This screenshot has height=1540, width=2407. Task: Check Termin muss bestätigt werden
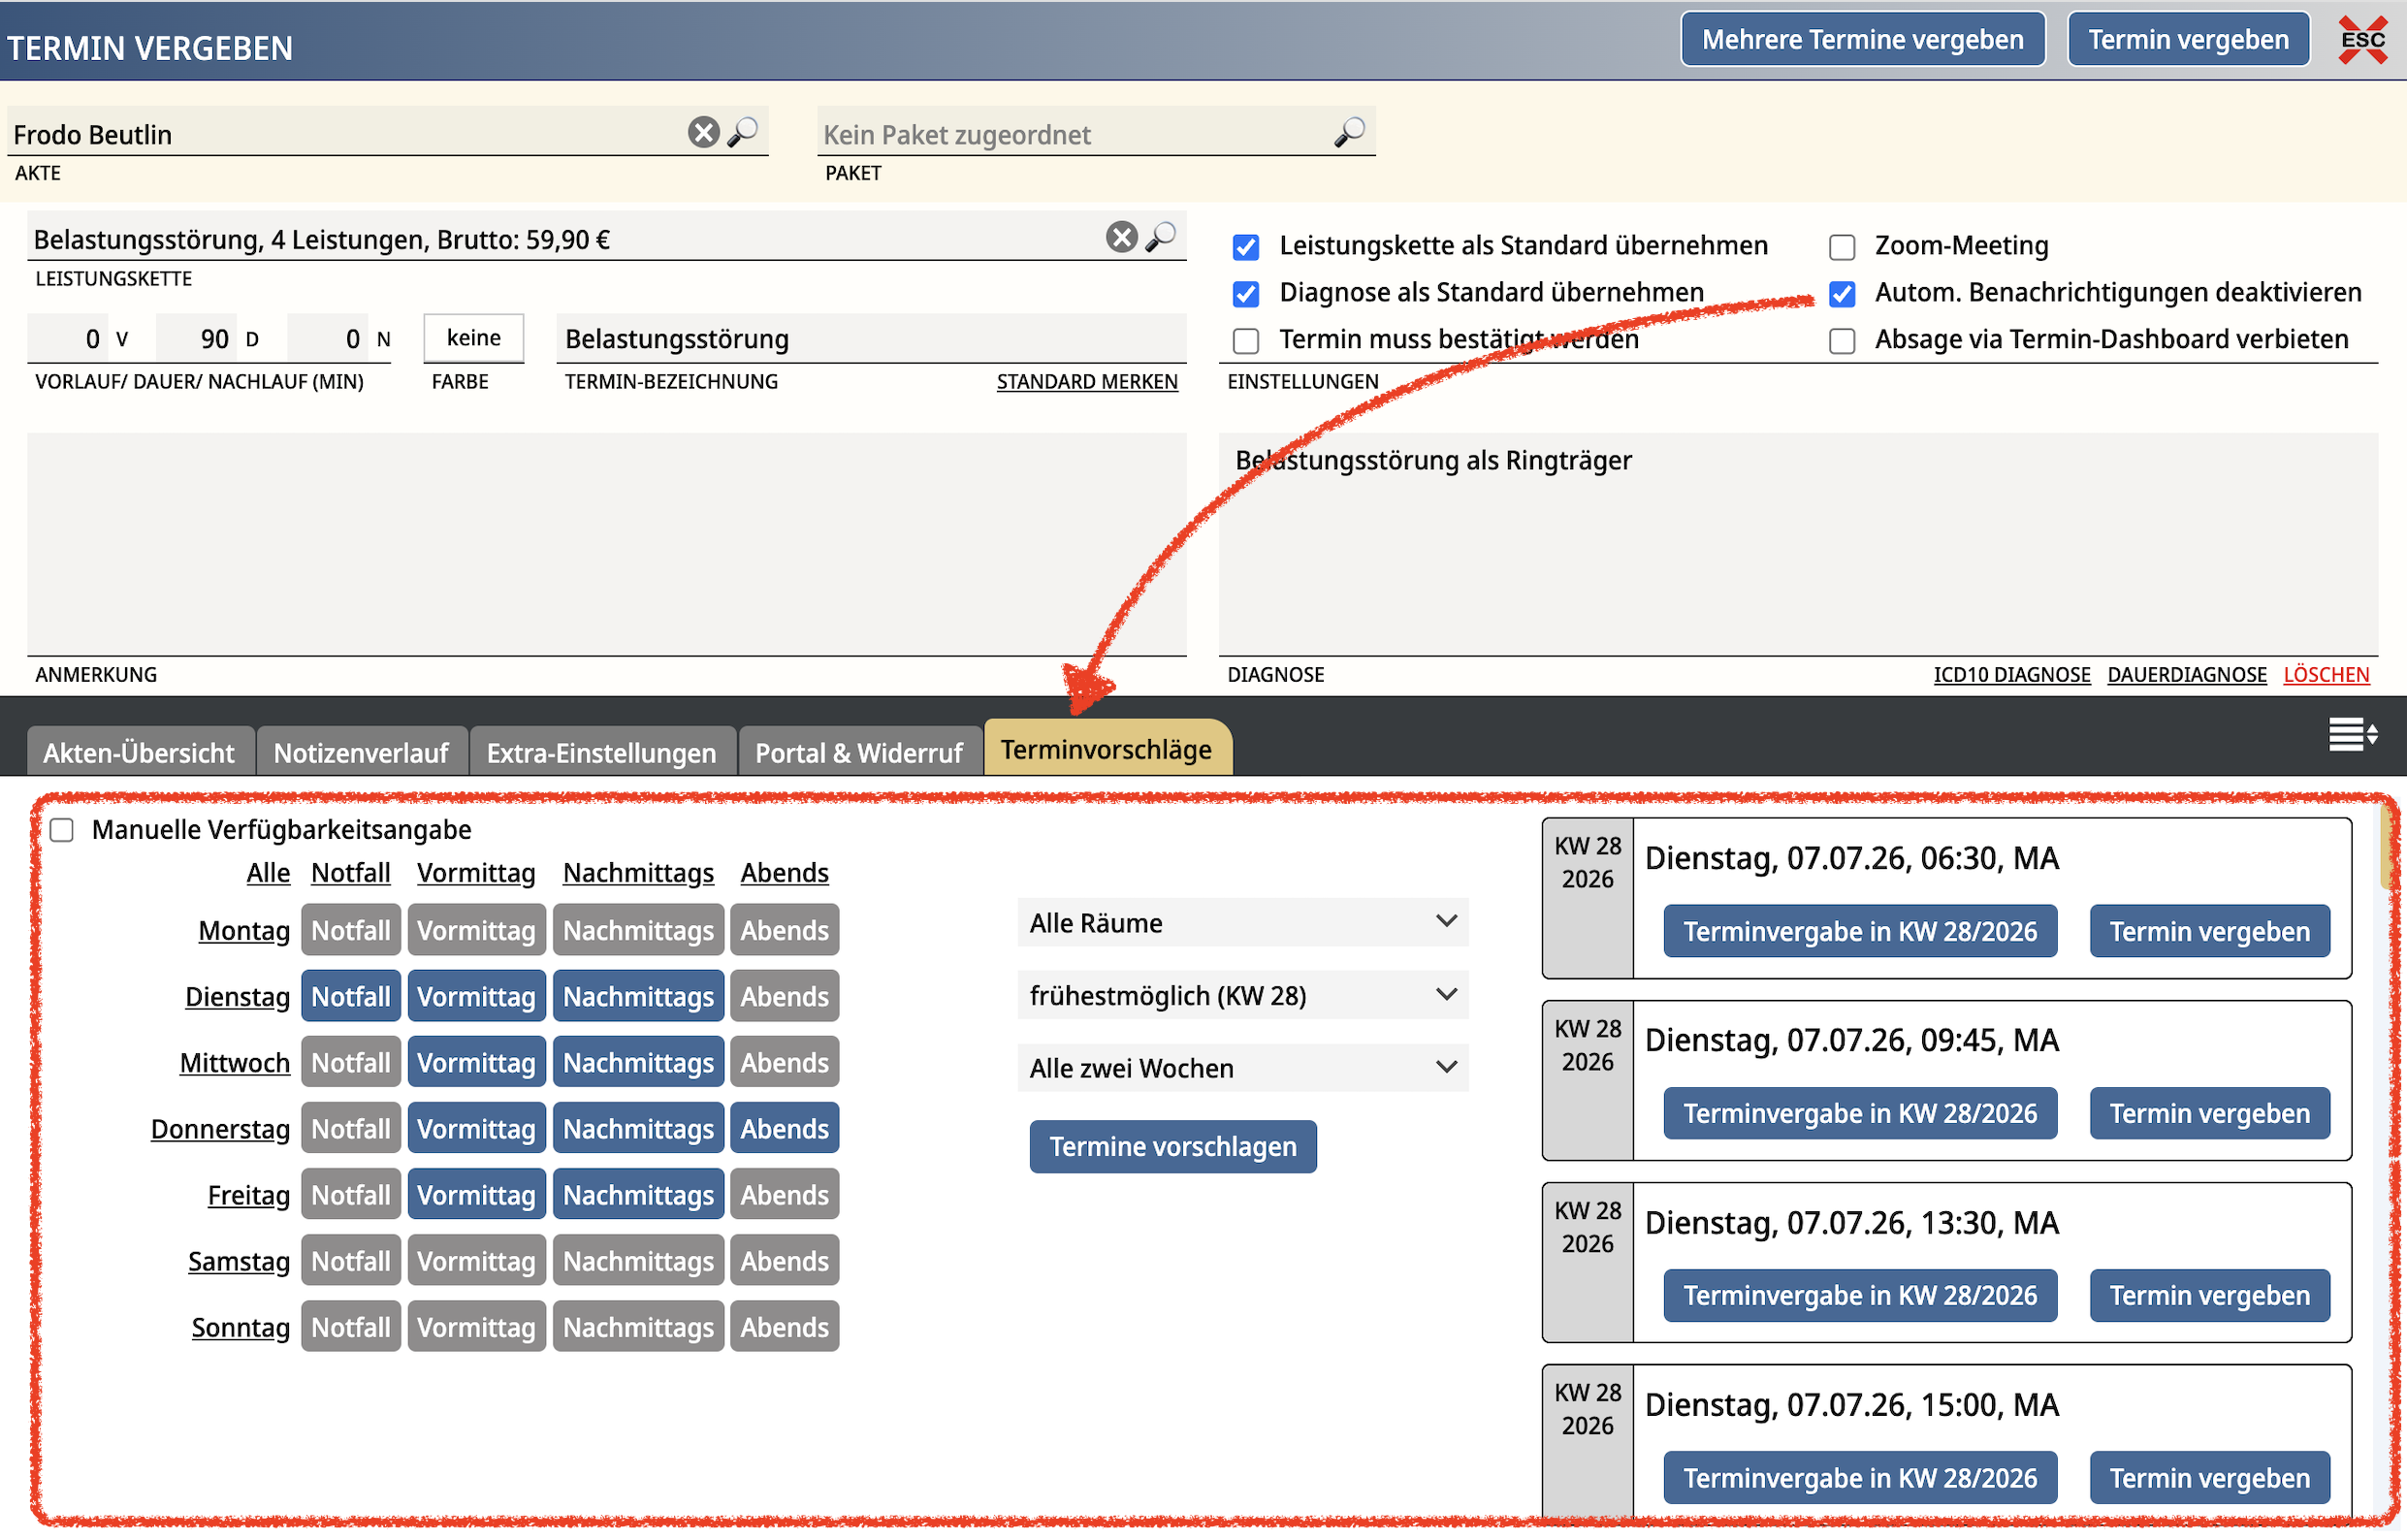coord(1246,340)
